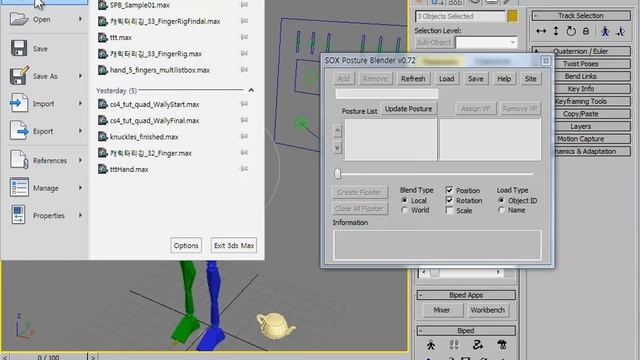Adjust the posture blend slider handle

coord(338,173)
